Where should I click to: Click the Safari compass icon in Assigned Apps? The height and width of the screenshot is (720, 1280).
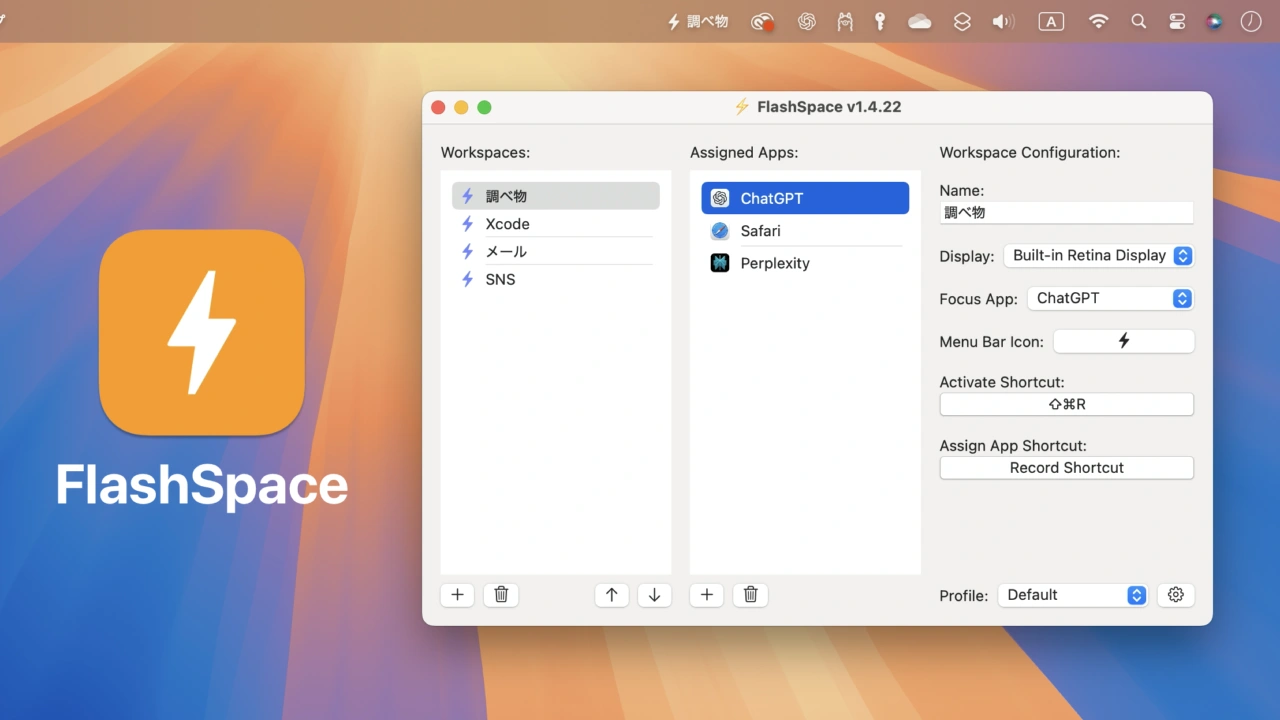coord(720,231)
